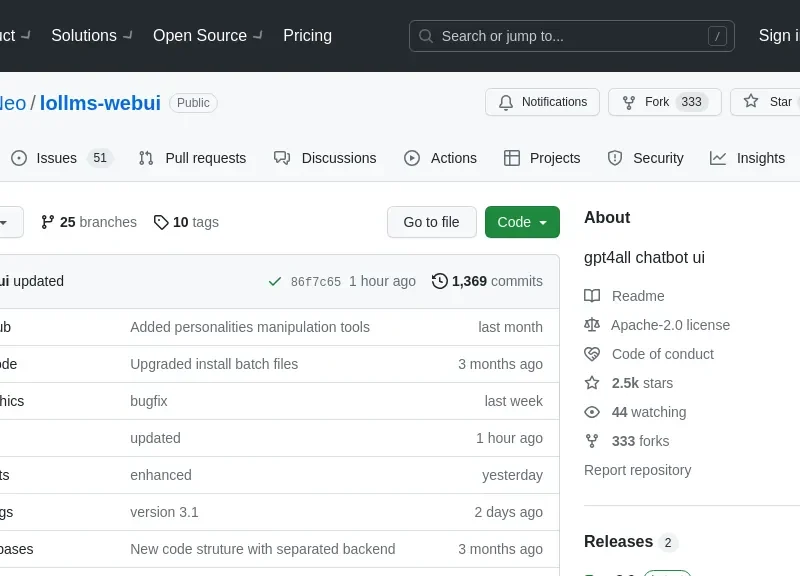Expand the Solutions menu

[x=92, y=36]
